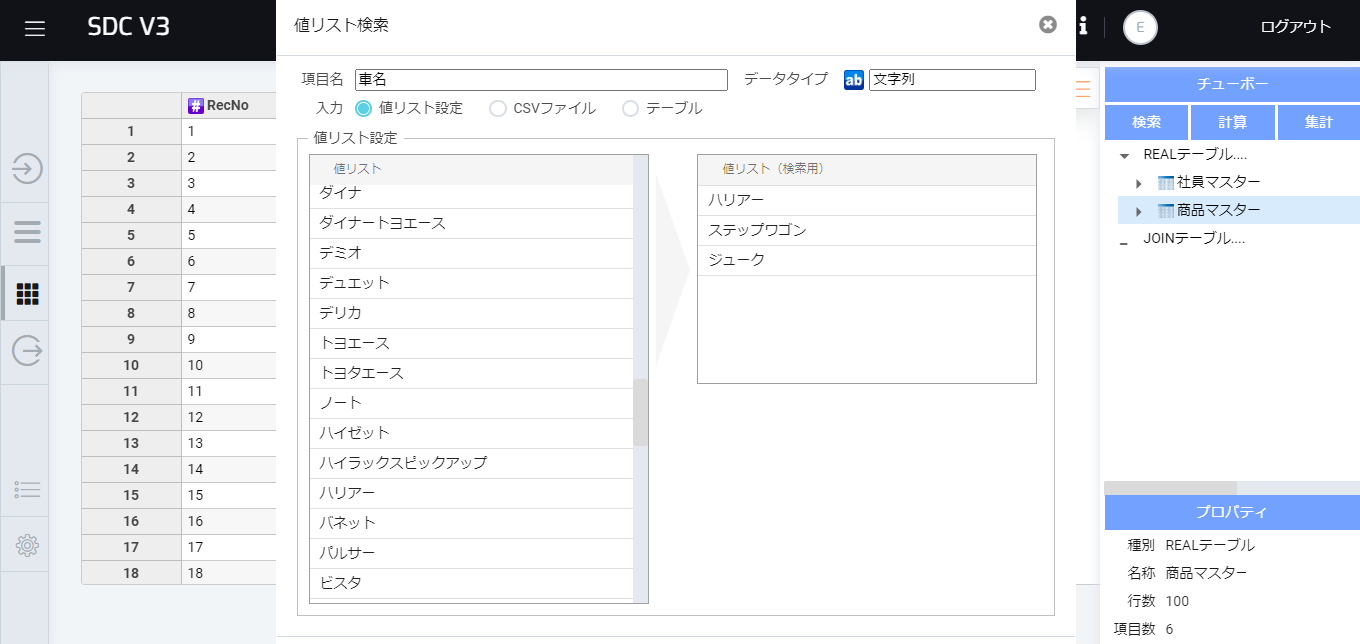Open the settings gear in the left sidebar
Viewport: 1360px width, 644px height.
pos(26,545)
